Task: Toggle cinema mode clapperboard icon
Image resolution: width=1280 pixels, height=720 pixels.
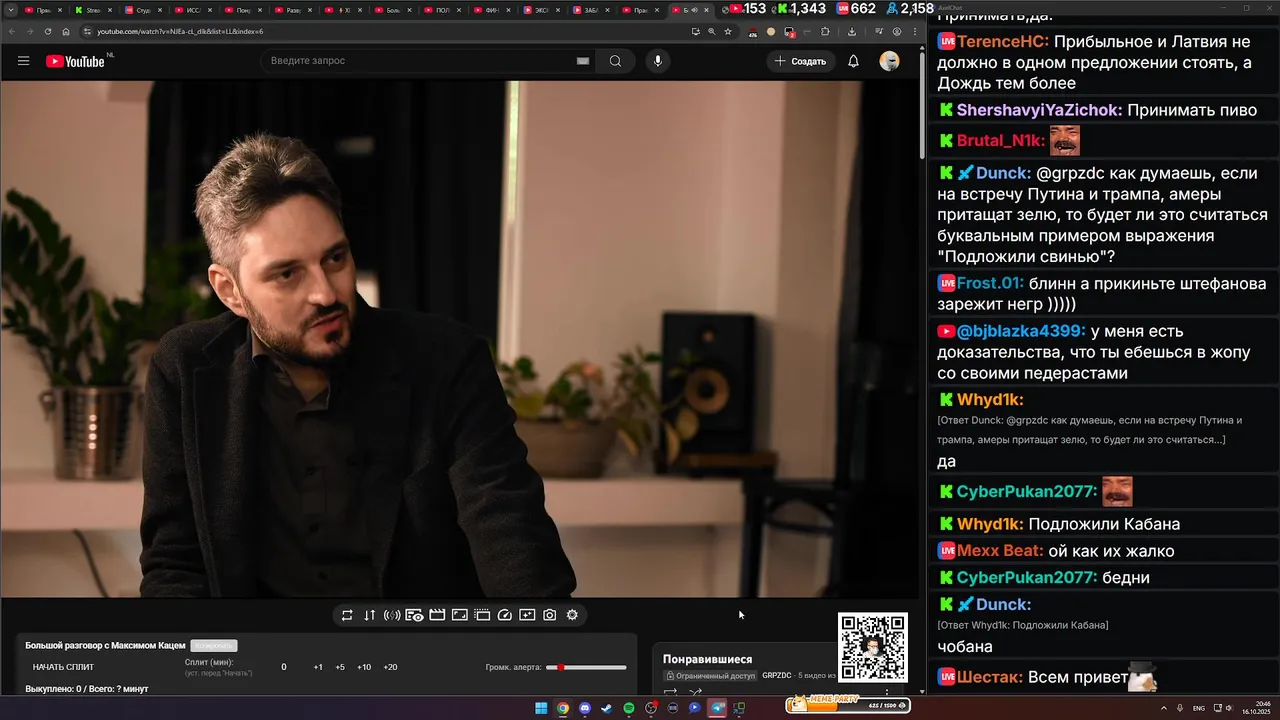Action: (x=437, y=615)
